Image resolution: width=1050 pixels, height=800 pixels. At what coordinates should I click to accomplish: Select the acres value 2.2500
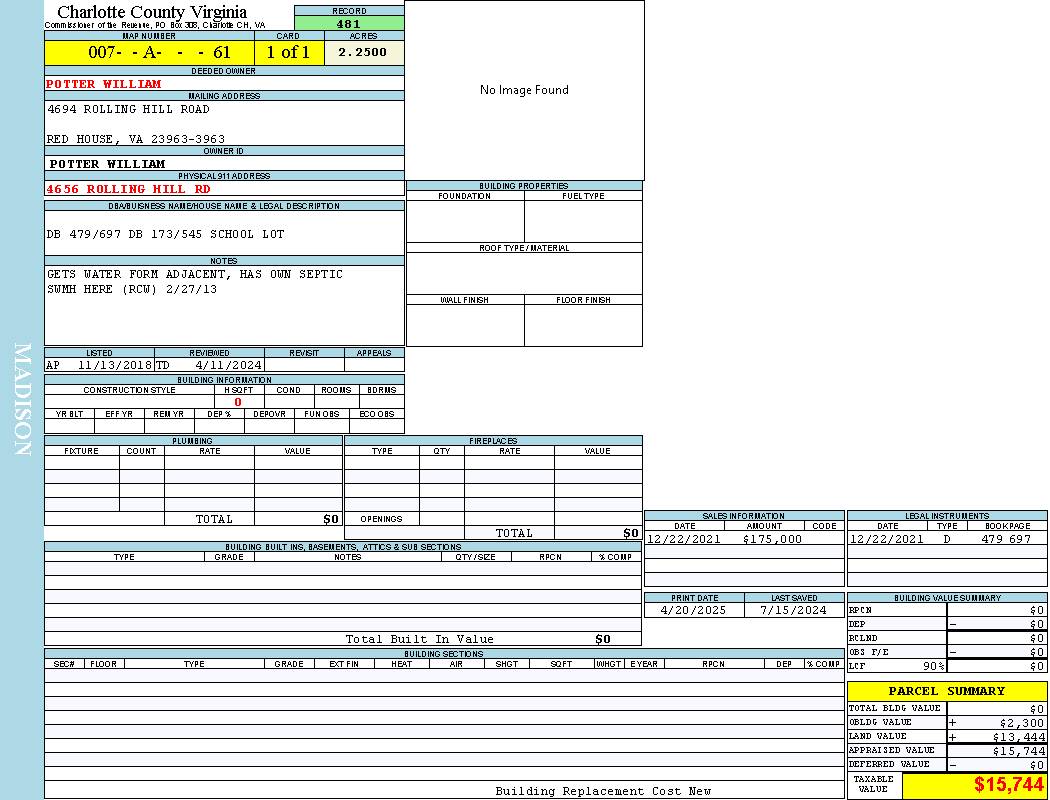[x=363, y=53]
